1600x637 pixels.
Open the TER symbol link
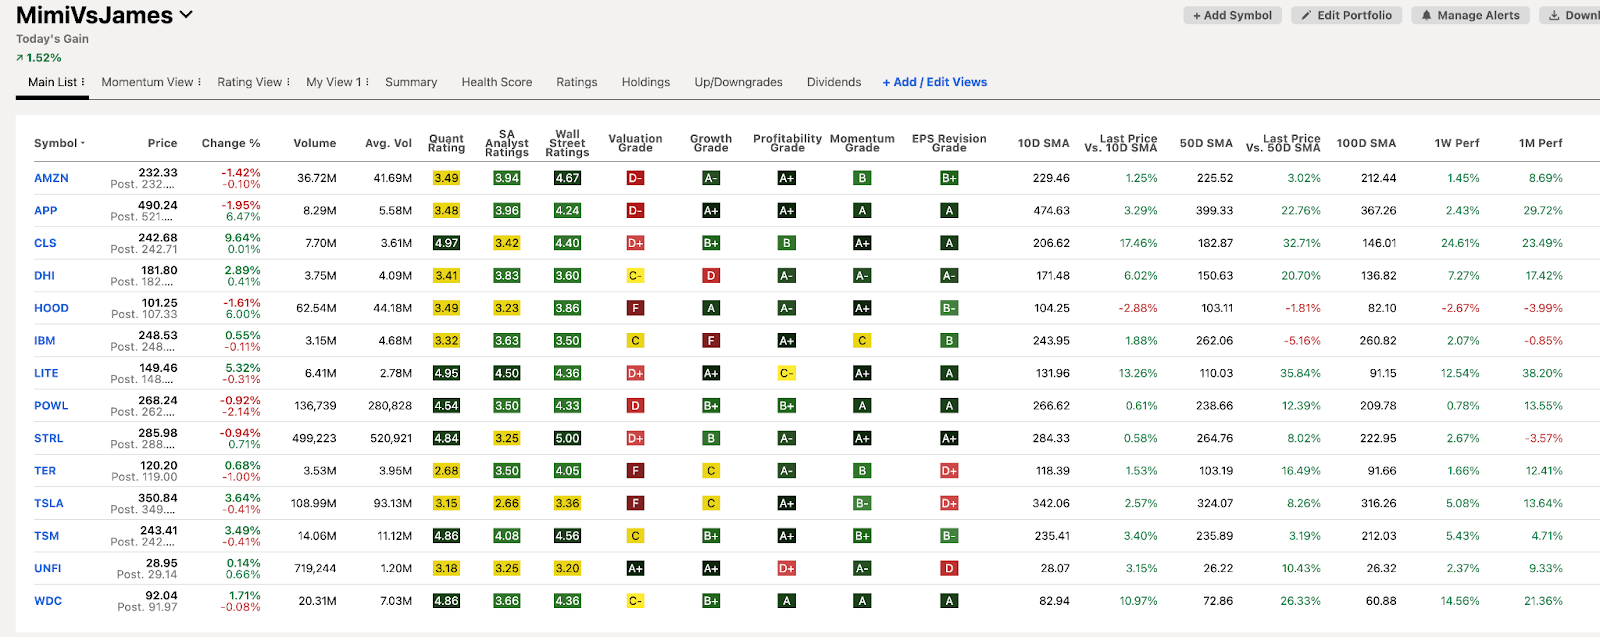45,471
